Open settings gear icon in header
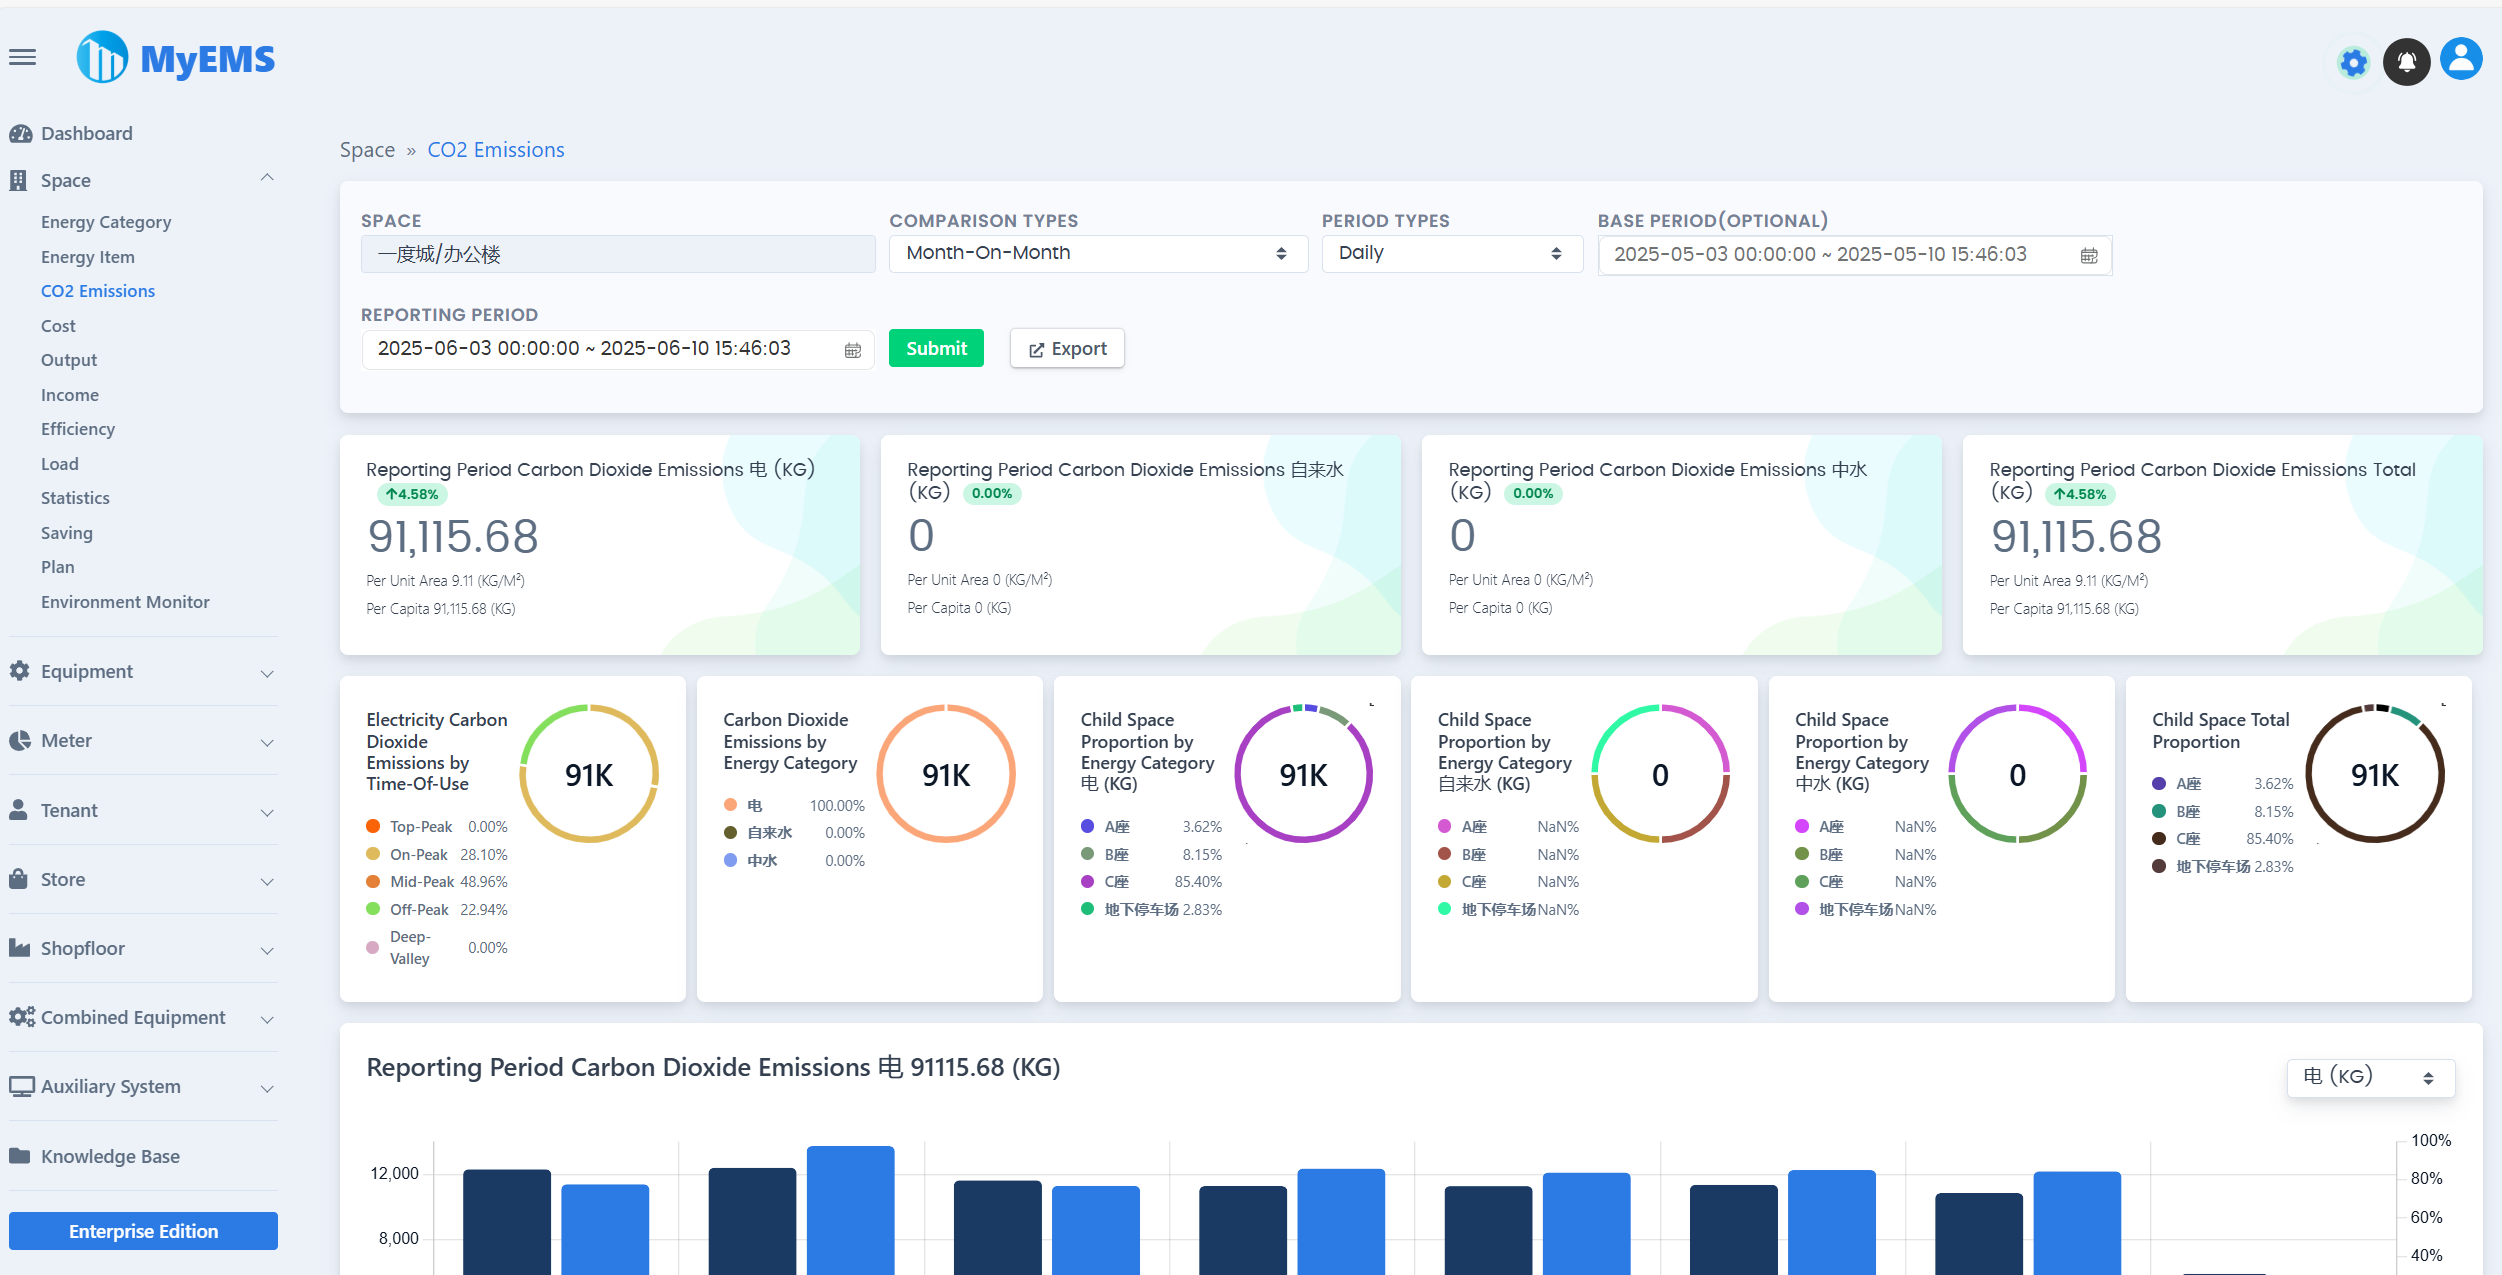The height and width of the screenshot is (1275, 2502). click(x=2353, y=63)
